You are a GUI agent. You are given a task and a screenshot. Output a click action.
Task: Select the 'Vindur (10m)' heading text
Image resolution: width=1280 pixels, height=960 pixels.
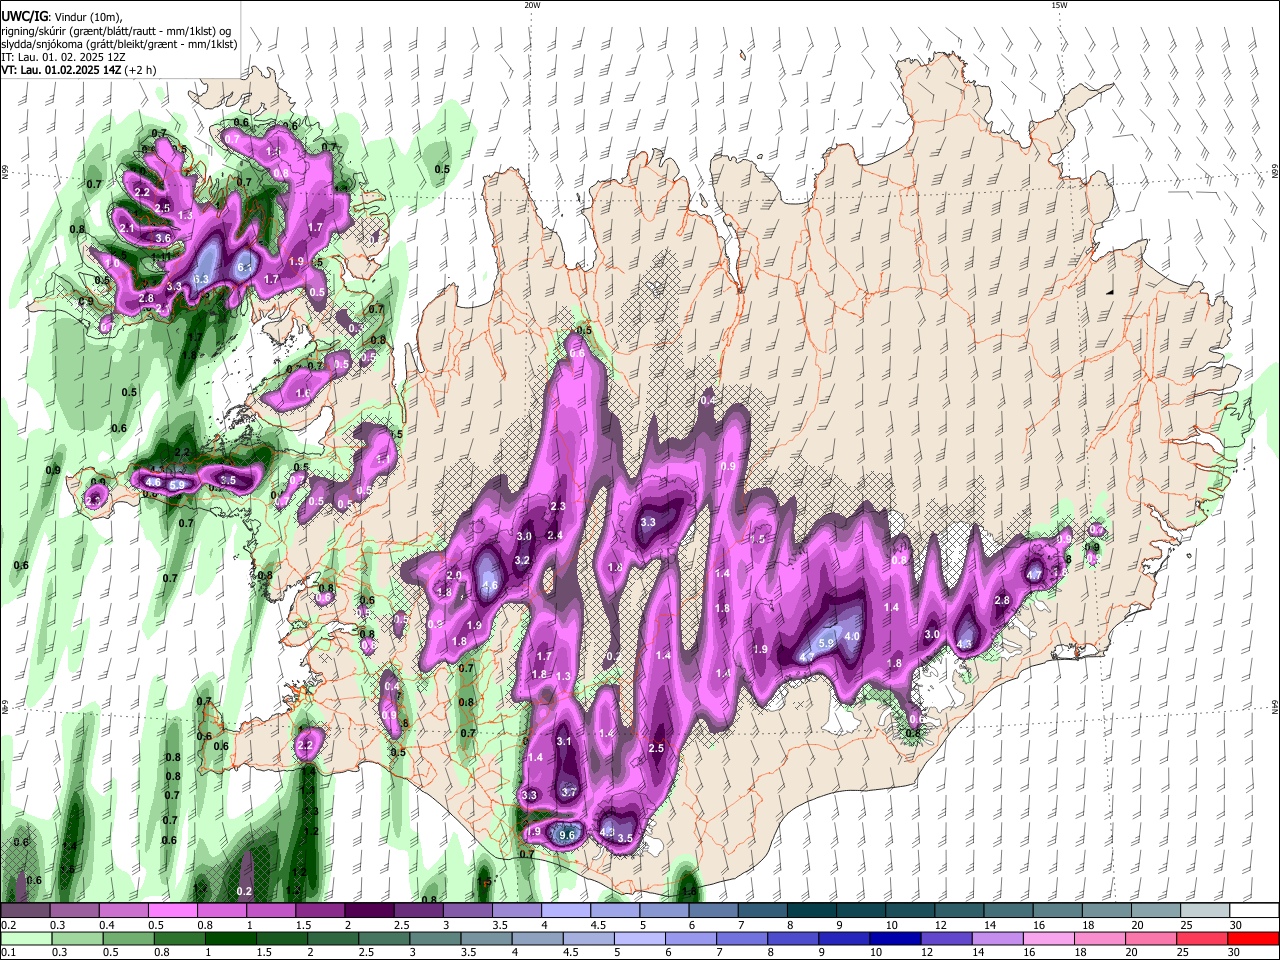coord(86,16)
